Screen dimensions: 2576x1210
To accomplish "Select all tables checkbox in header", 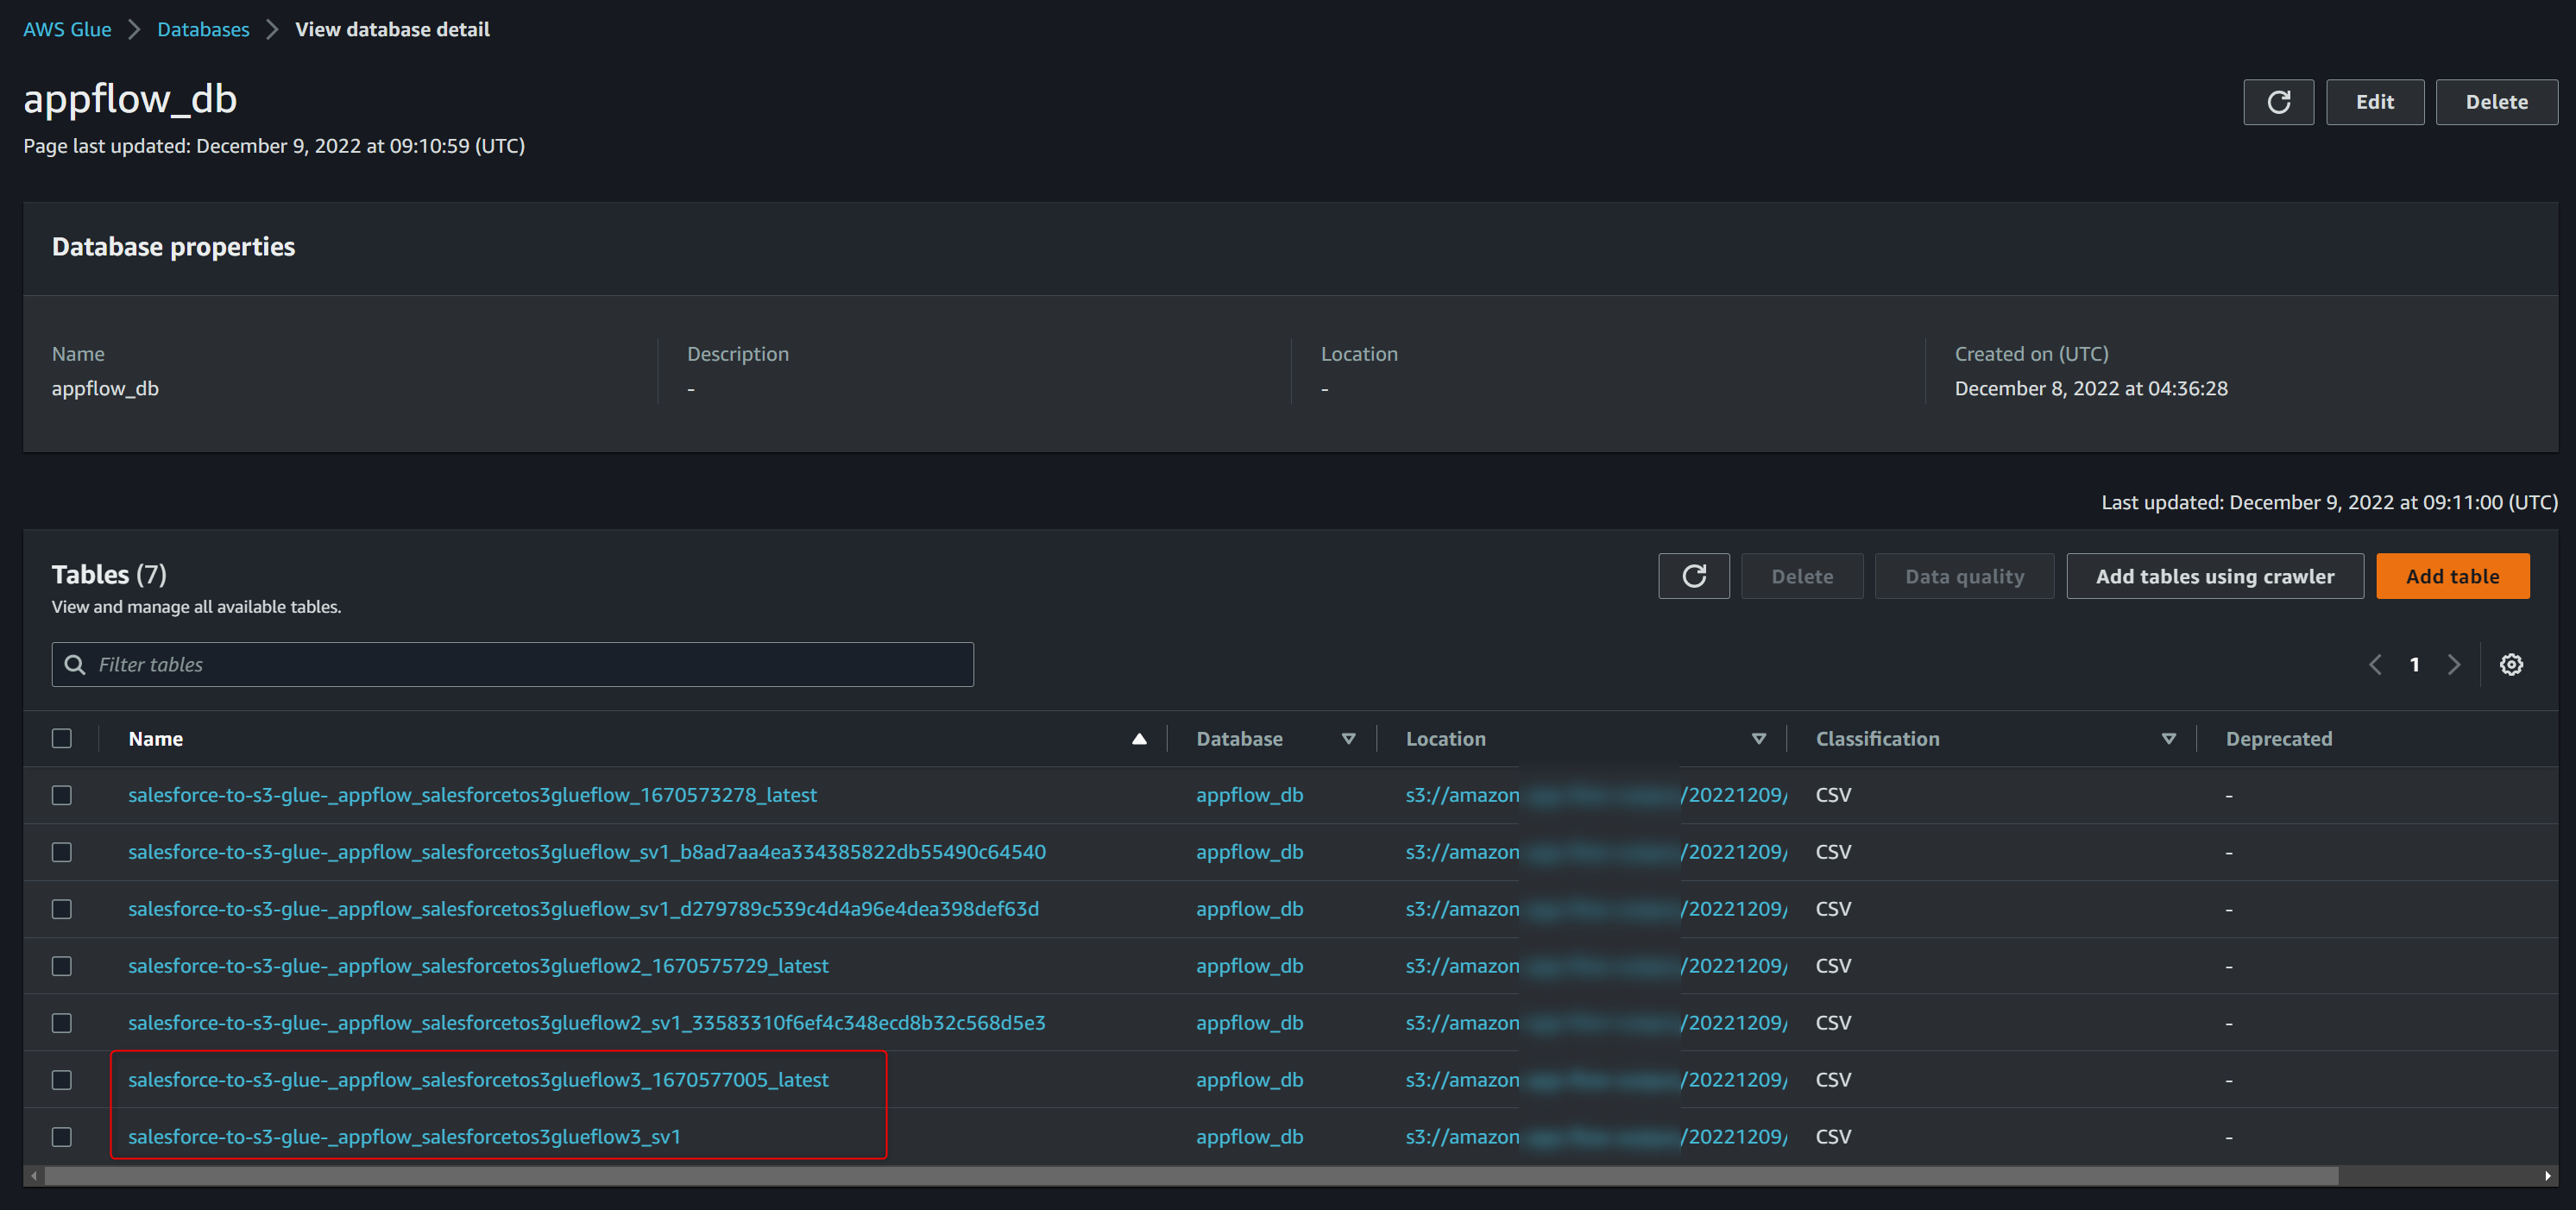I will (62, 738).
